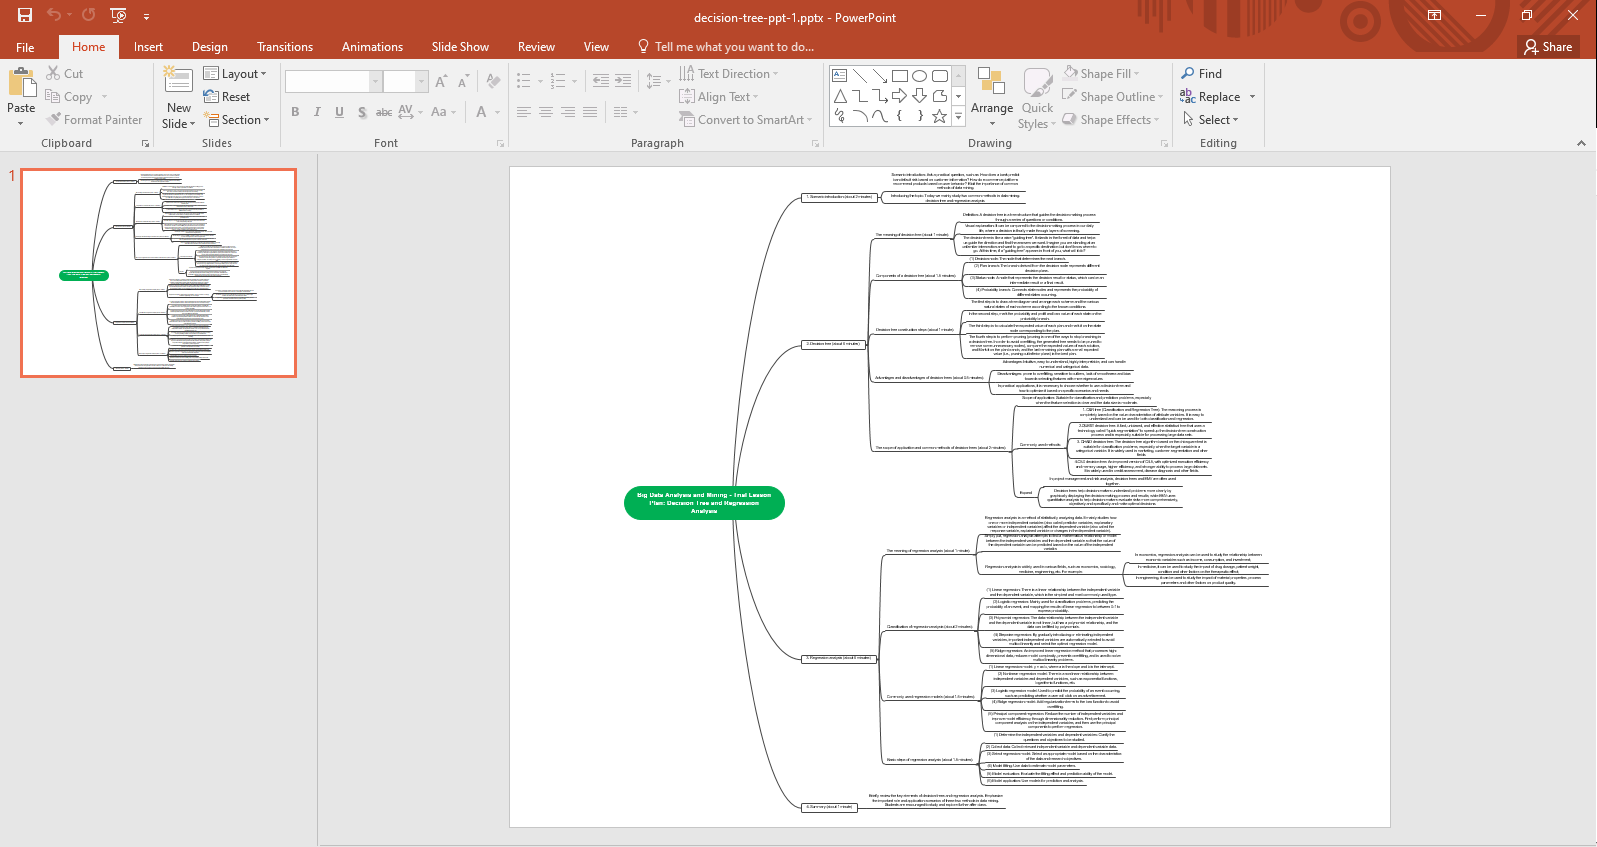
Task: Undo the last action
Action: click(53, 15)
